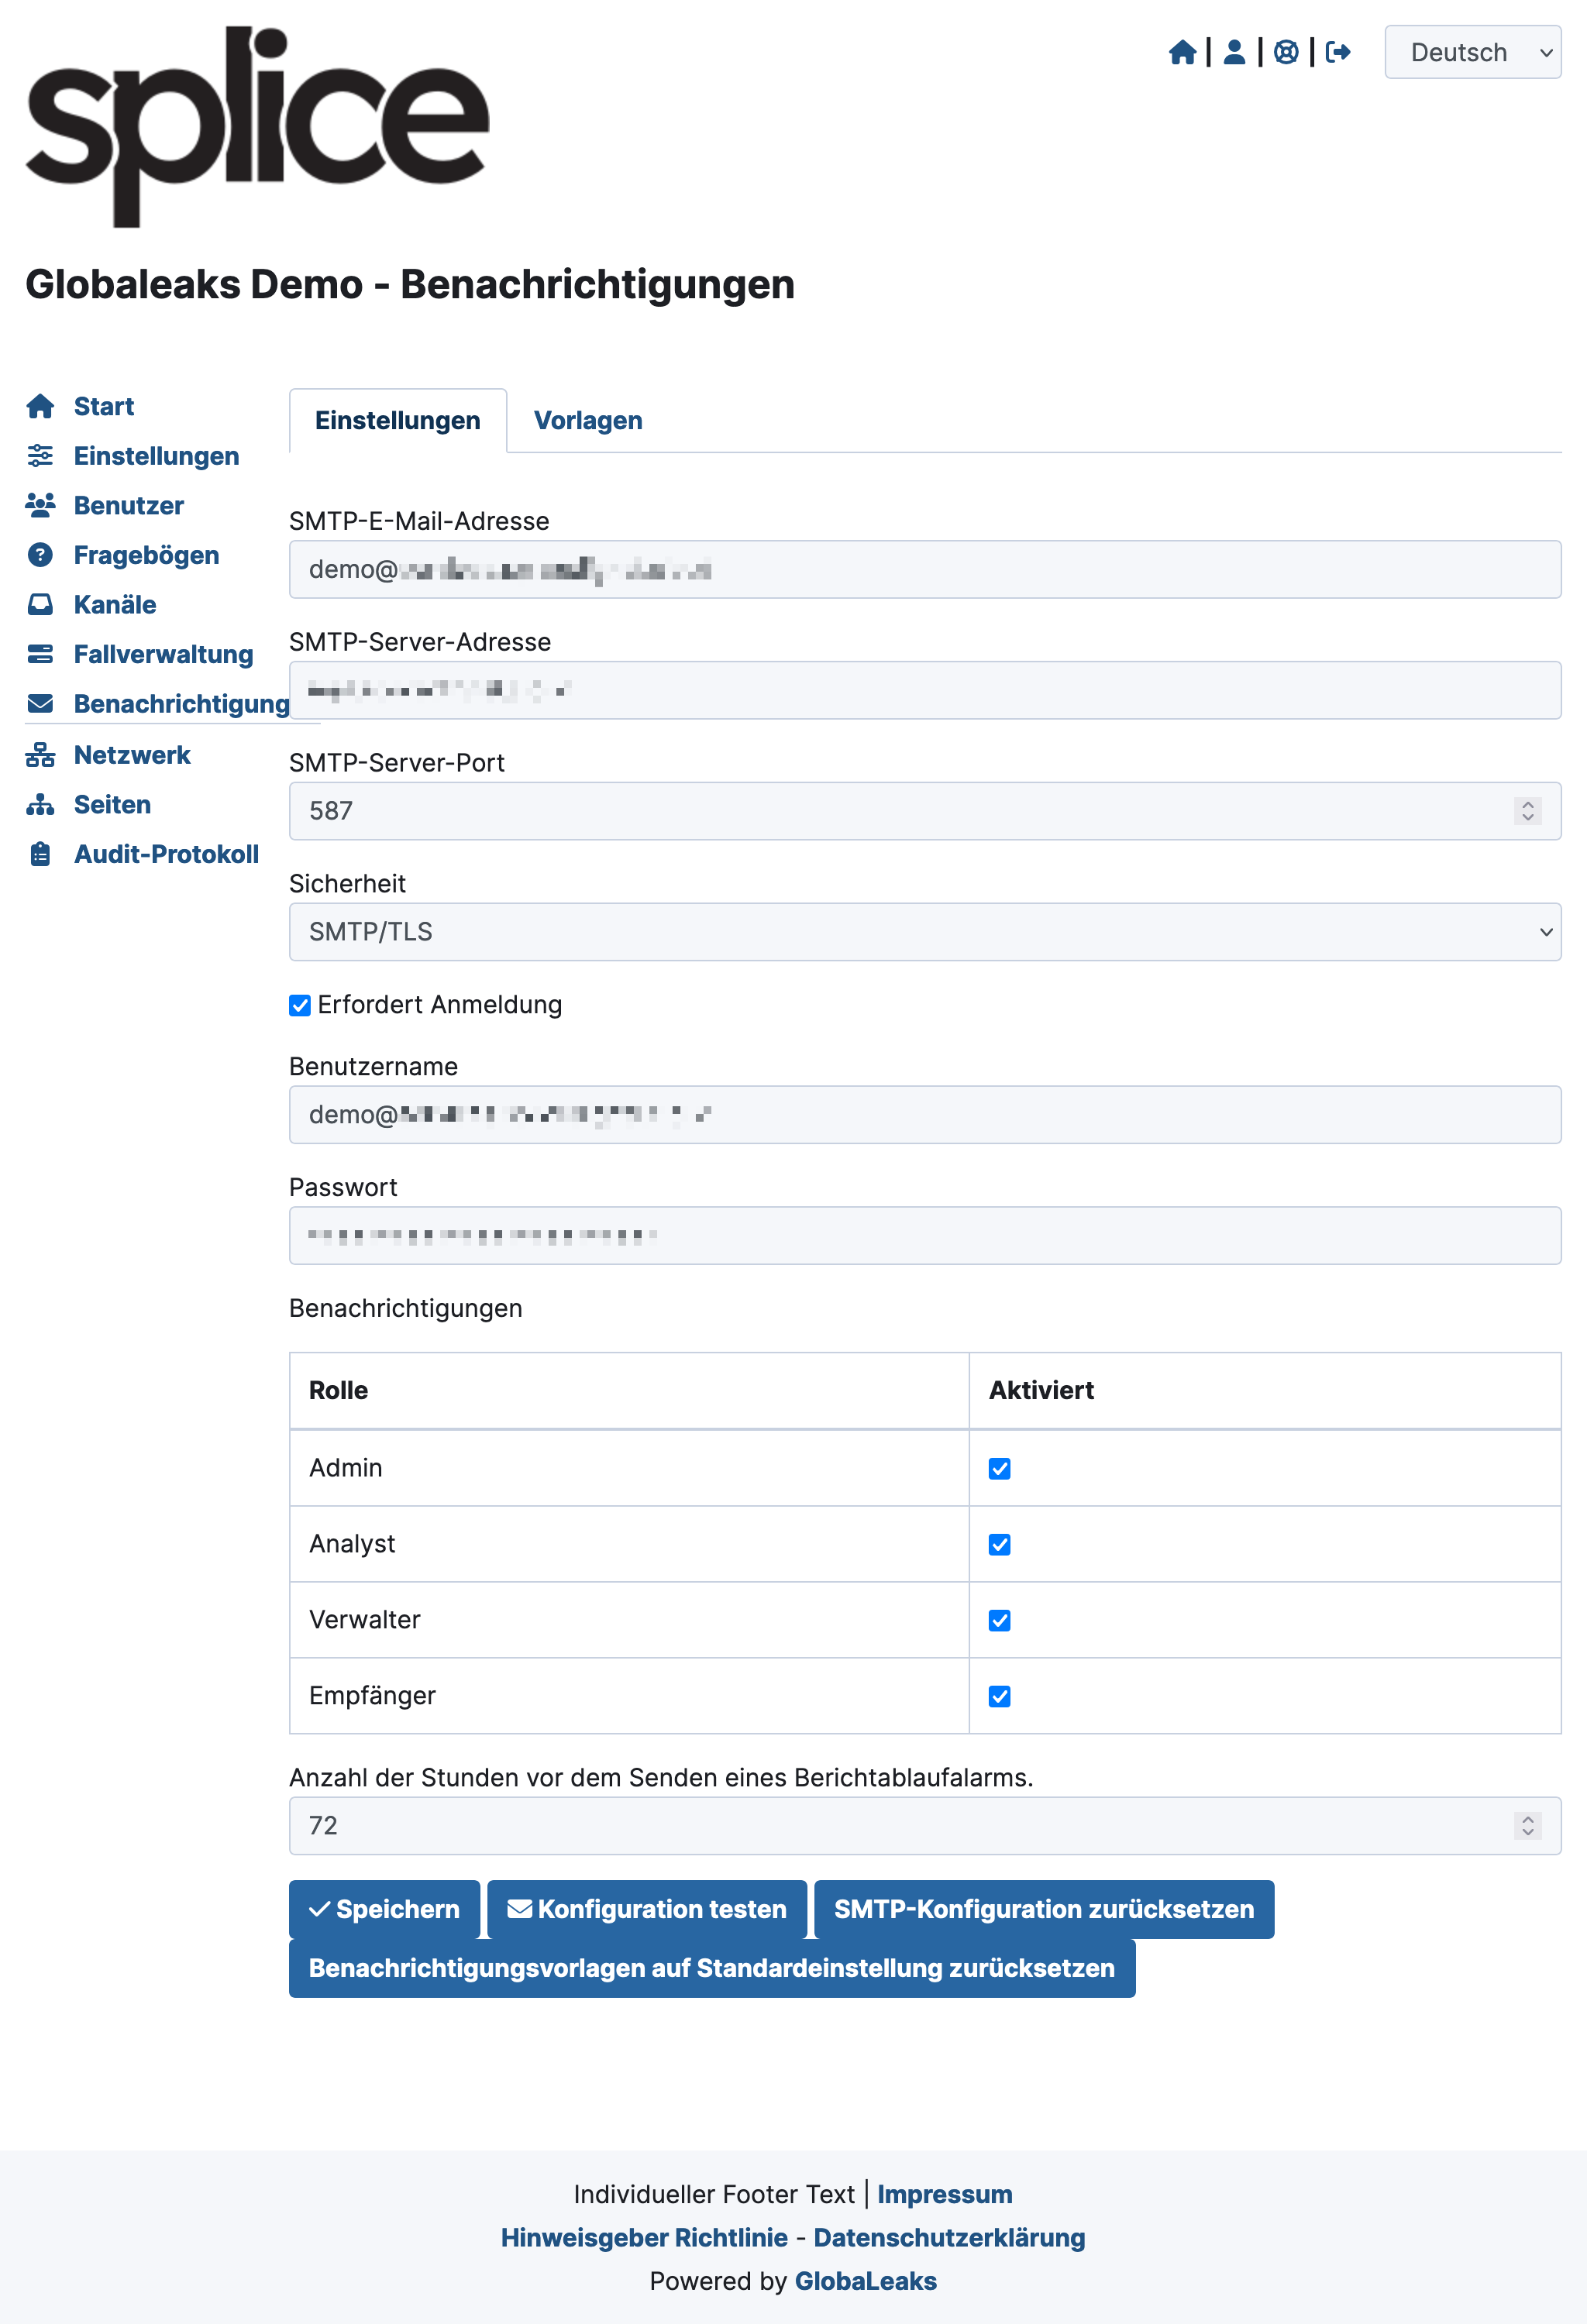Click the Speichern button
Screen dimensions: 1587x2324
(x=384, y=1909)
